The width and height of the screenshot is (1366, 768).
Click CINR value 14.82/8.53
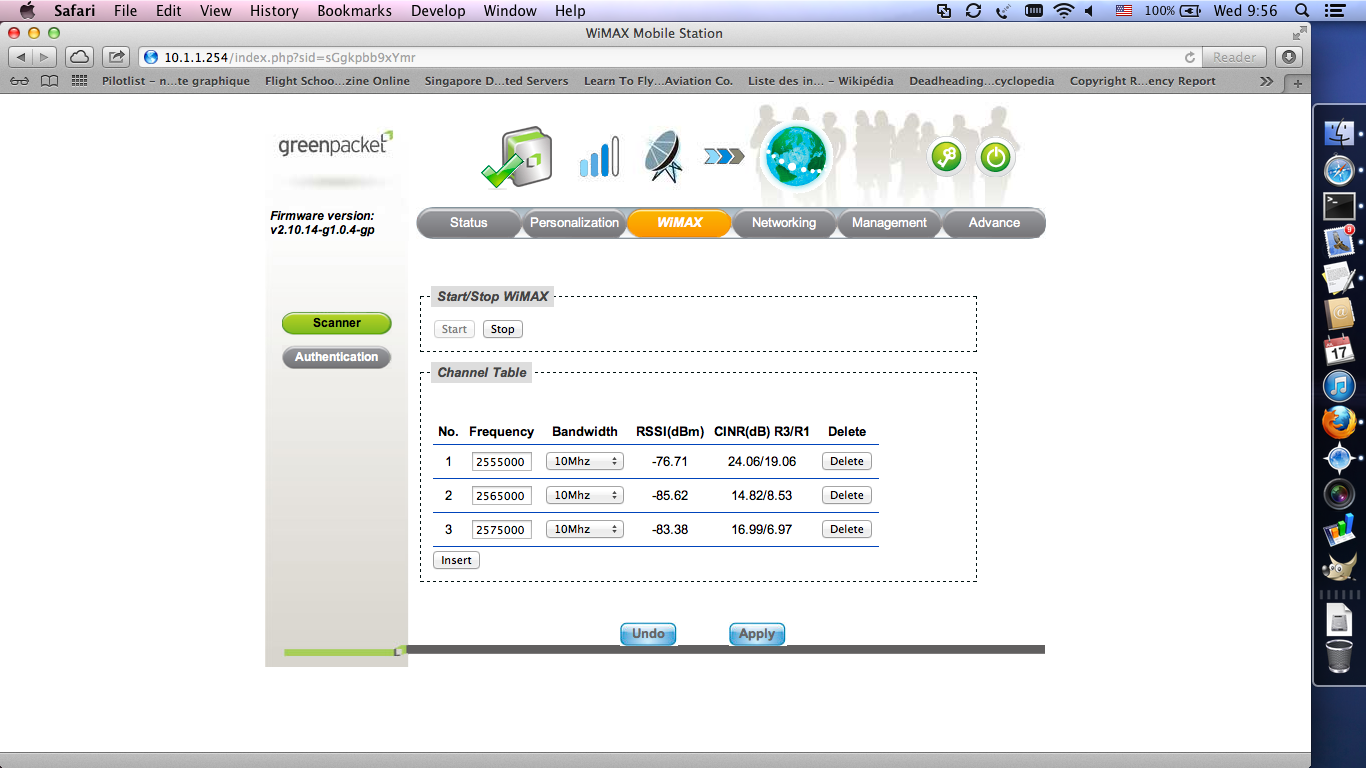762,495
